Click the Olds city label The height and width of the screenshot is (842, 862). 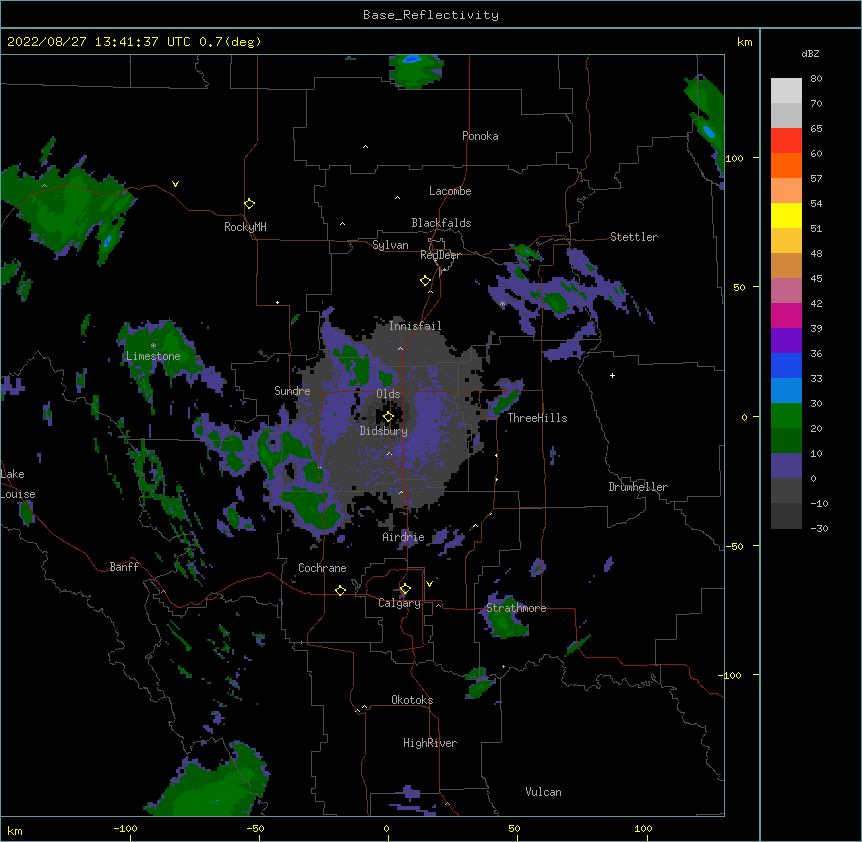pyautogui.click(x=388, y=394)
